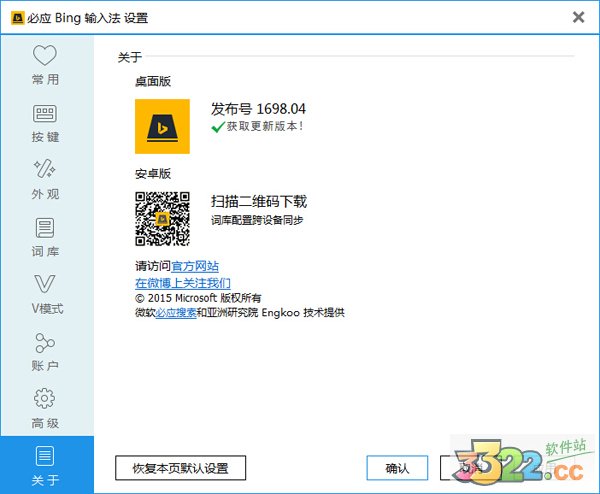Viewport: 600px width, 494px height.
Task: Open the 官方网站 link
Action: click(x=195, y=266)
